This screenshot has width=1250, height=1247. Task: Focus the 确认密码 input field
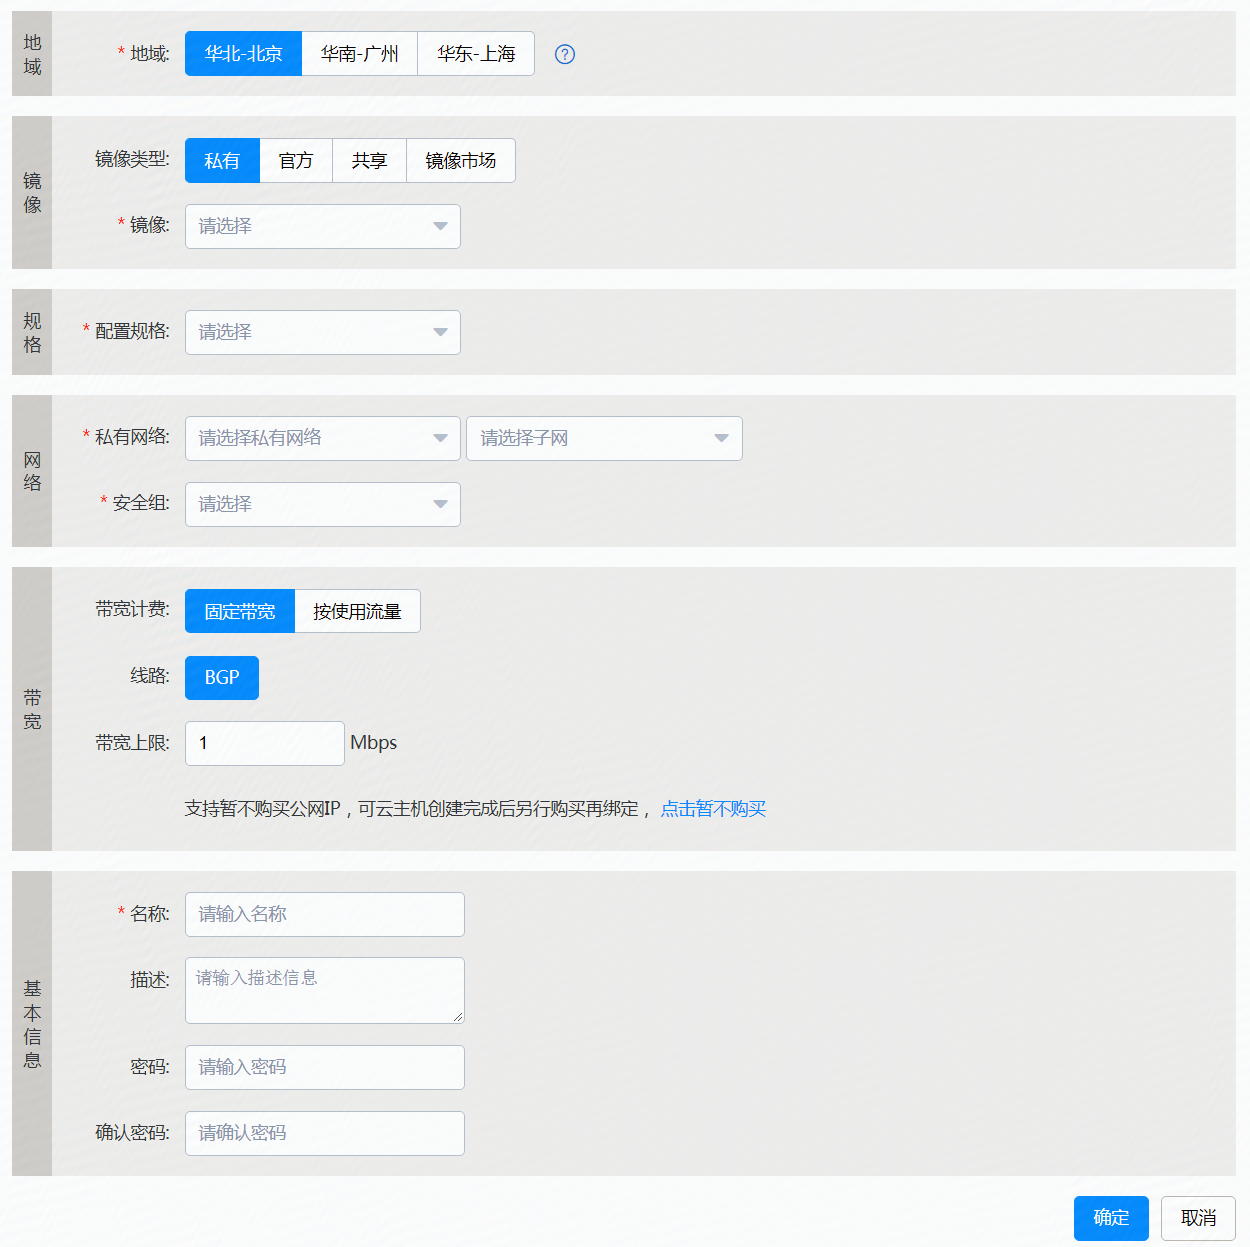coord(325,1134)
